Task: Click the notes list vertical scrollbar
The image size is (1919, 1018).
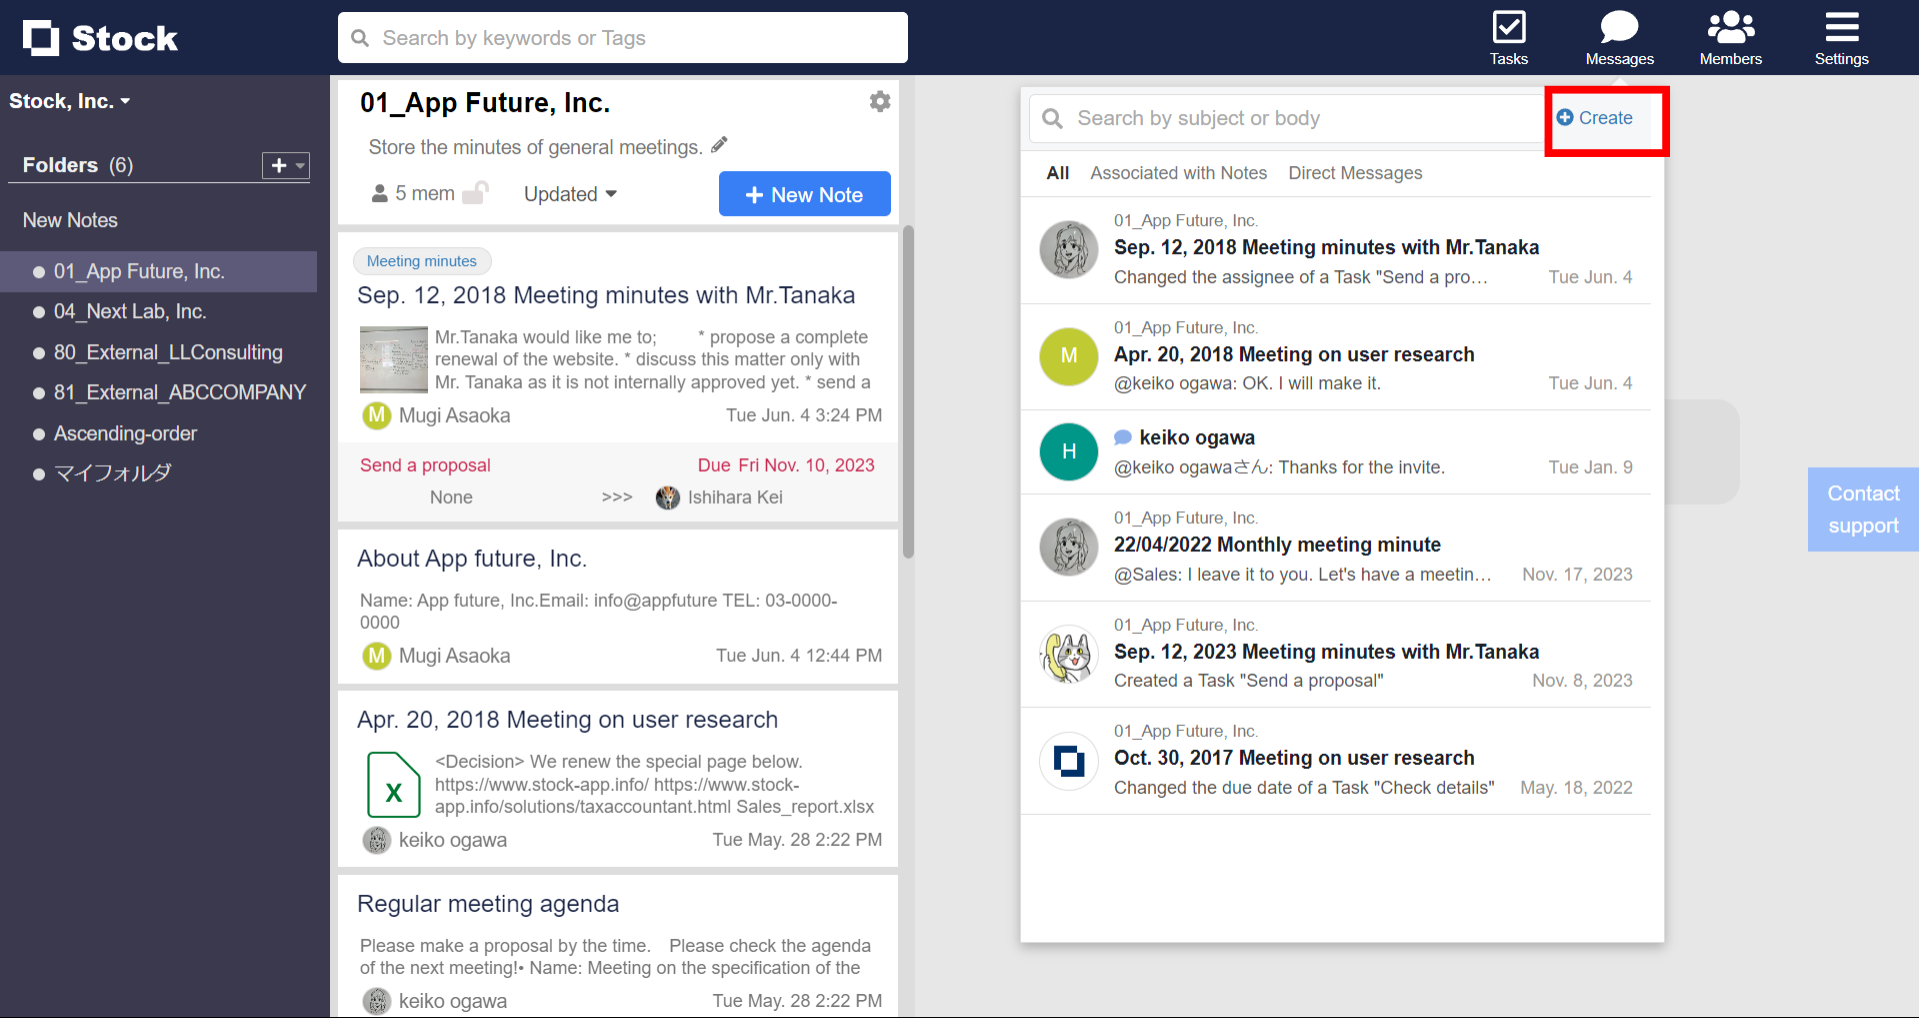Action: [908, 390]
